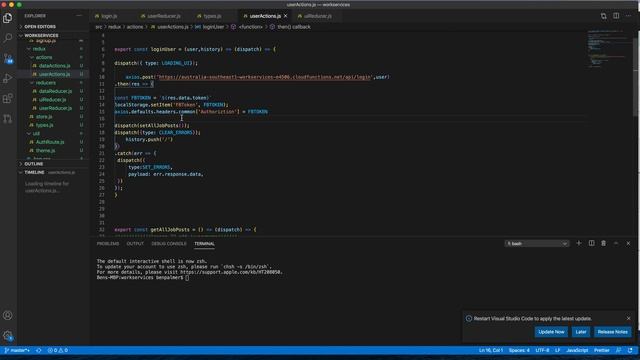This screenshot has width=640, height=360.
Task: Collapse the redux folder
Action: [39, 49]
